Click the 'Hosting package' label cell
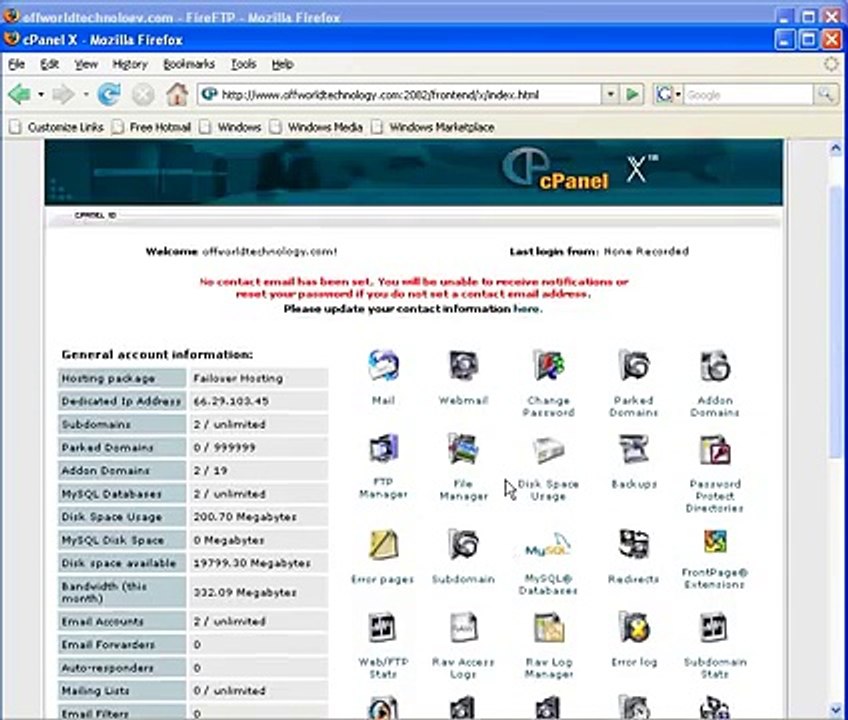 122,378
